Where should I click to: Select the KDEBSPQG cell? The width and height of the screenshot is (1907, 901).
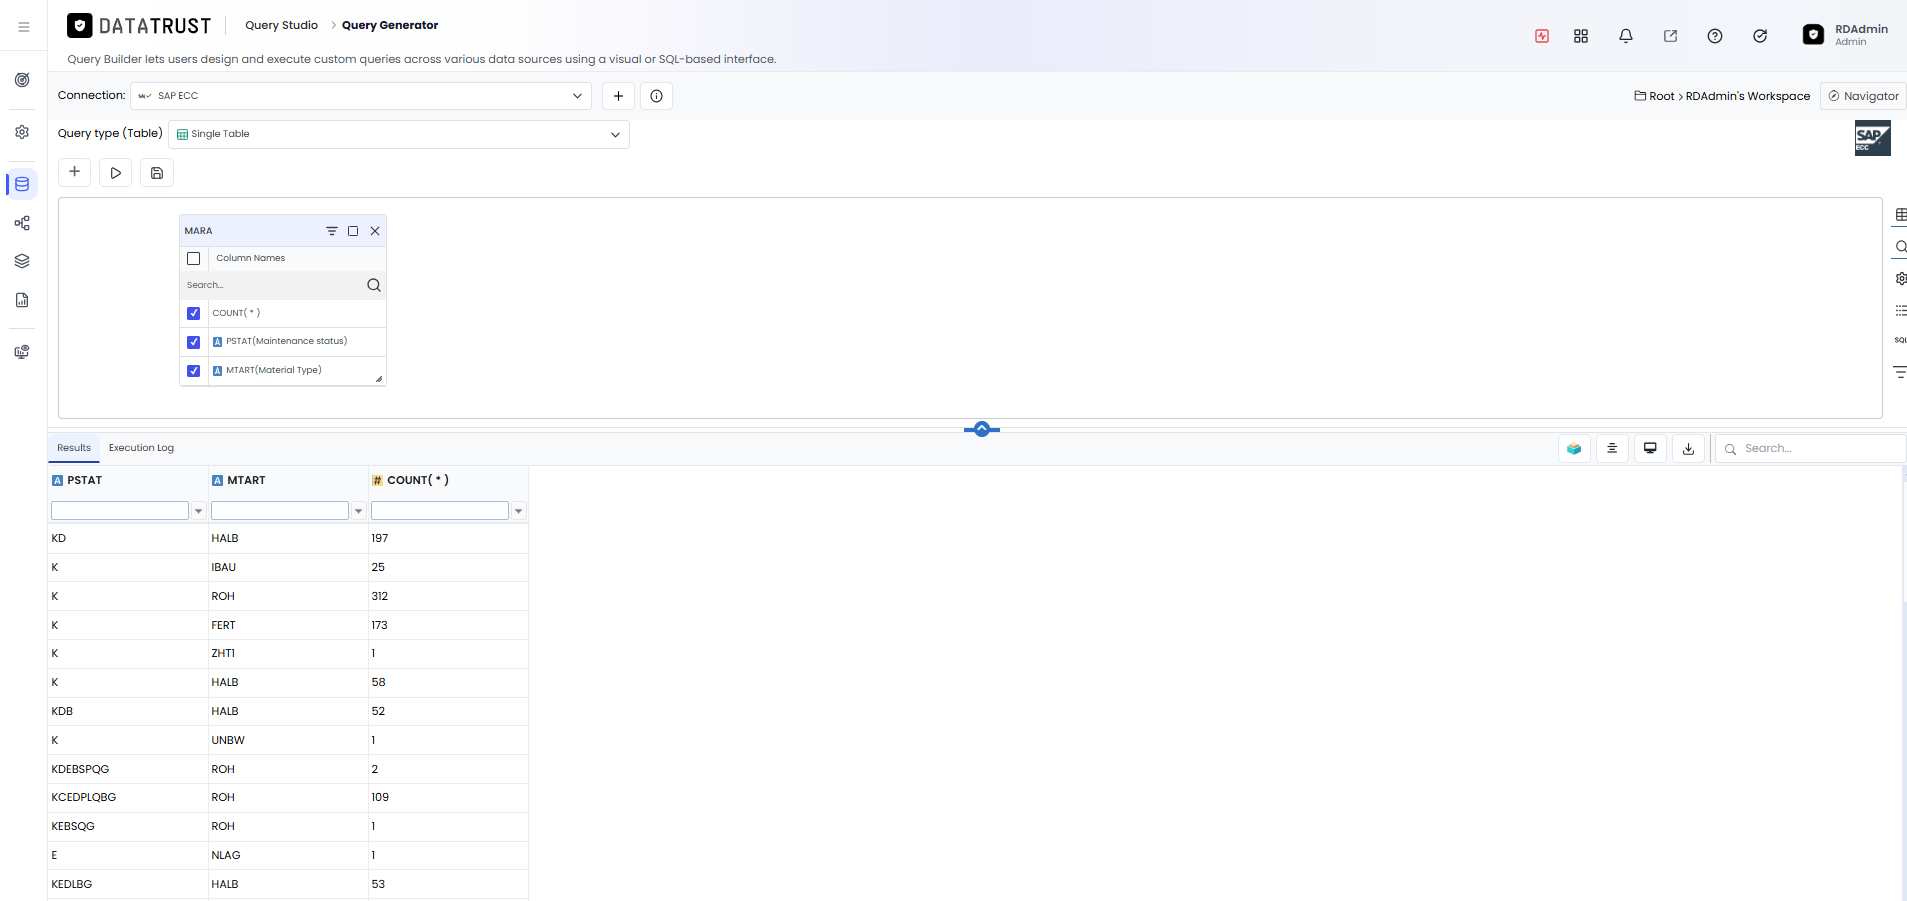click(128, 769)
